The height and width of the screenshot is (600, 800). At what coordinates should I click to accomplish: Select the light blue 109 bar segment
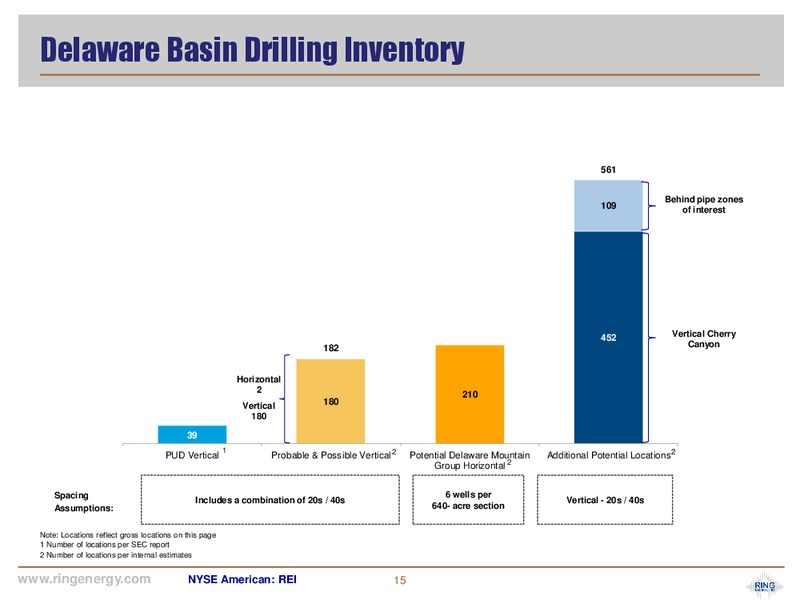tap(608, 206)
